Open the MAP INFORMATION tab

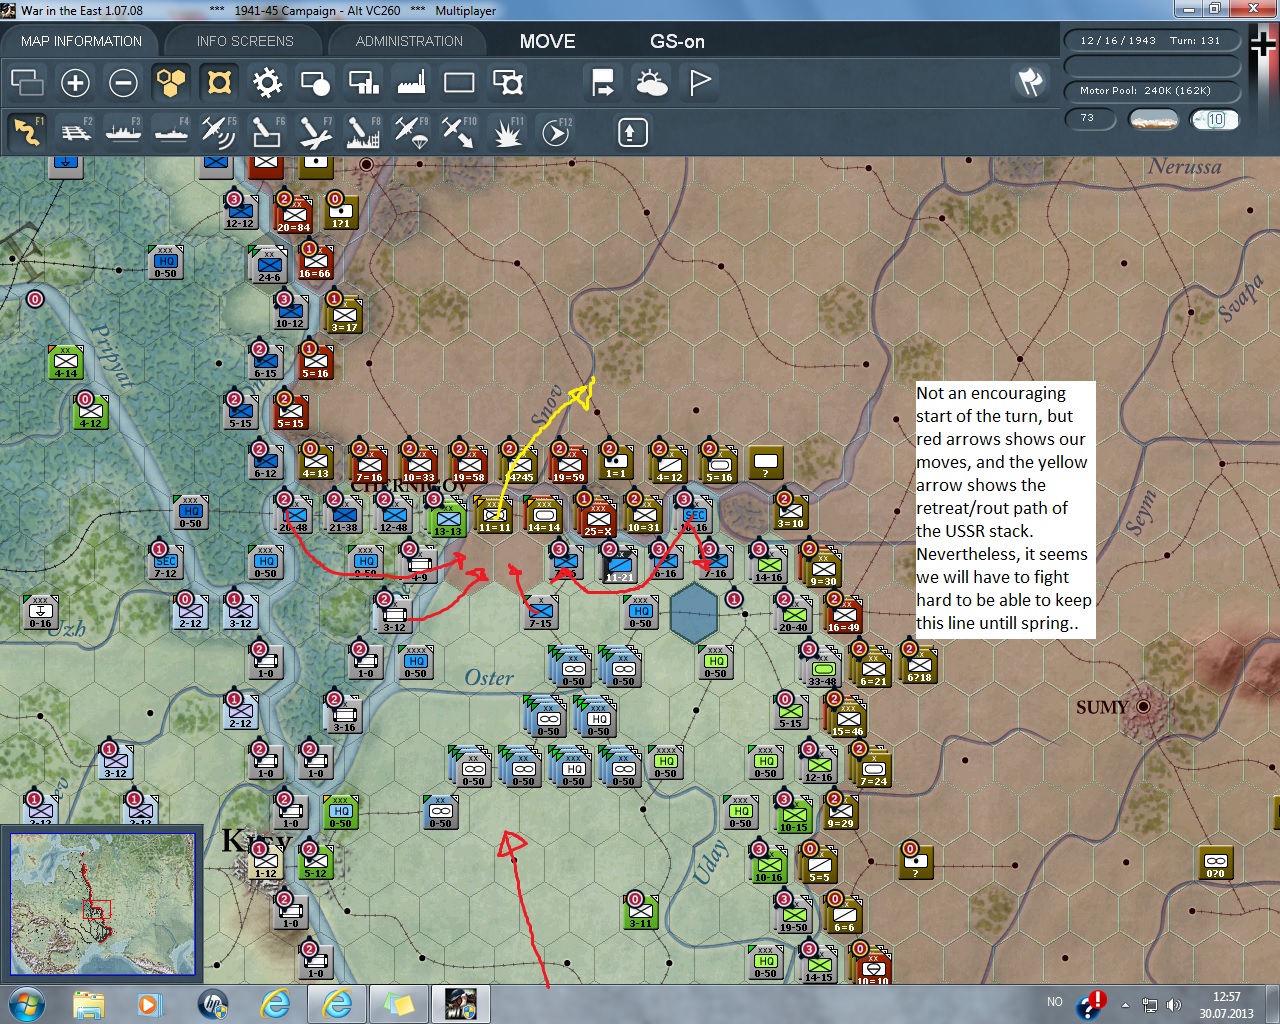point(81,41)
